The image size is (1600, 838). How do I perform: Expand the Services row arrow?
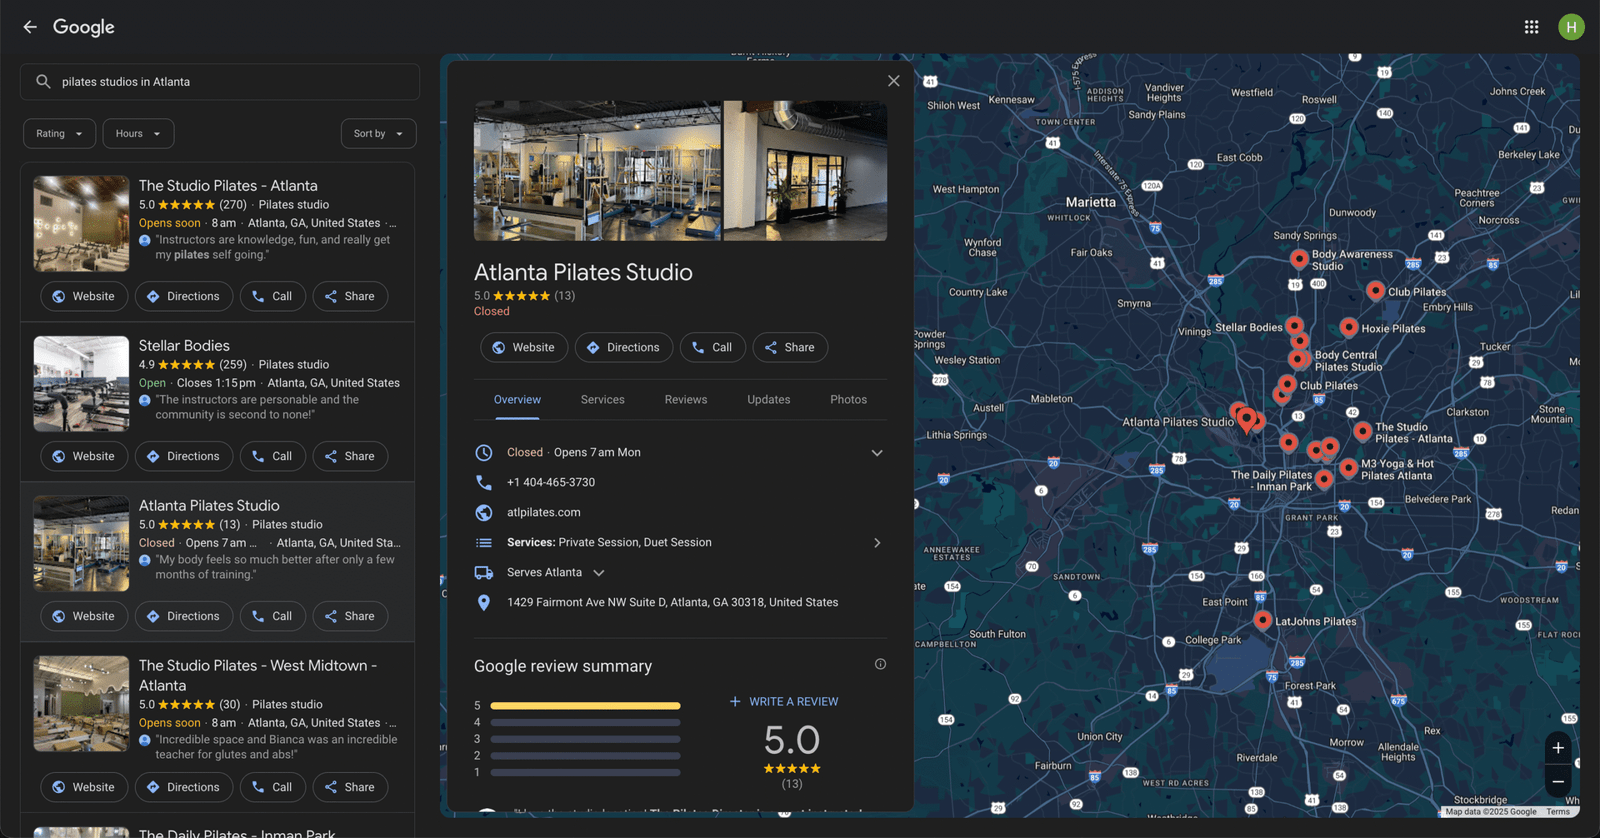tap(877, 543)
